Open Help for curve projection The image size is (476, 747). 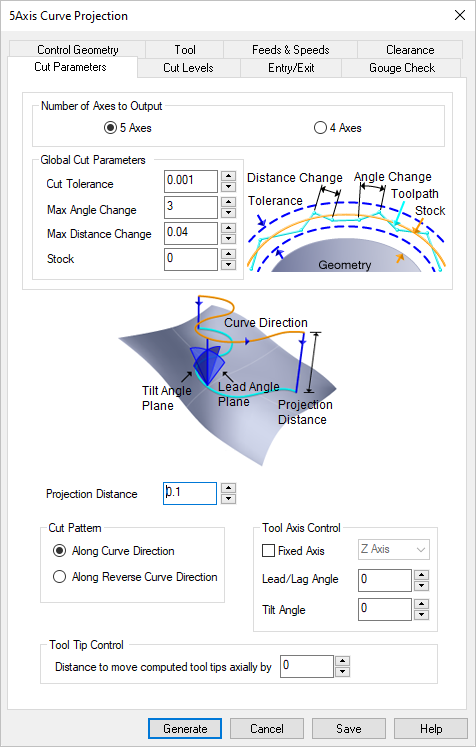click(431, 728)
